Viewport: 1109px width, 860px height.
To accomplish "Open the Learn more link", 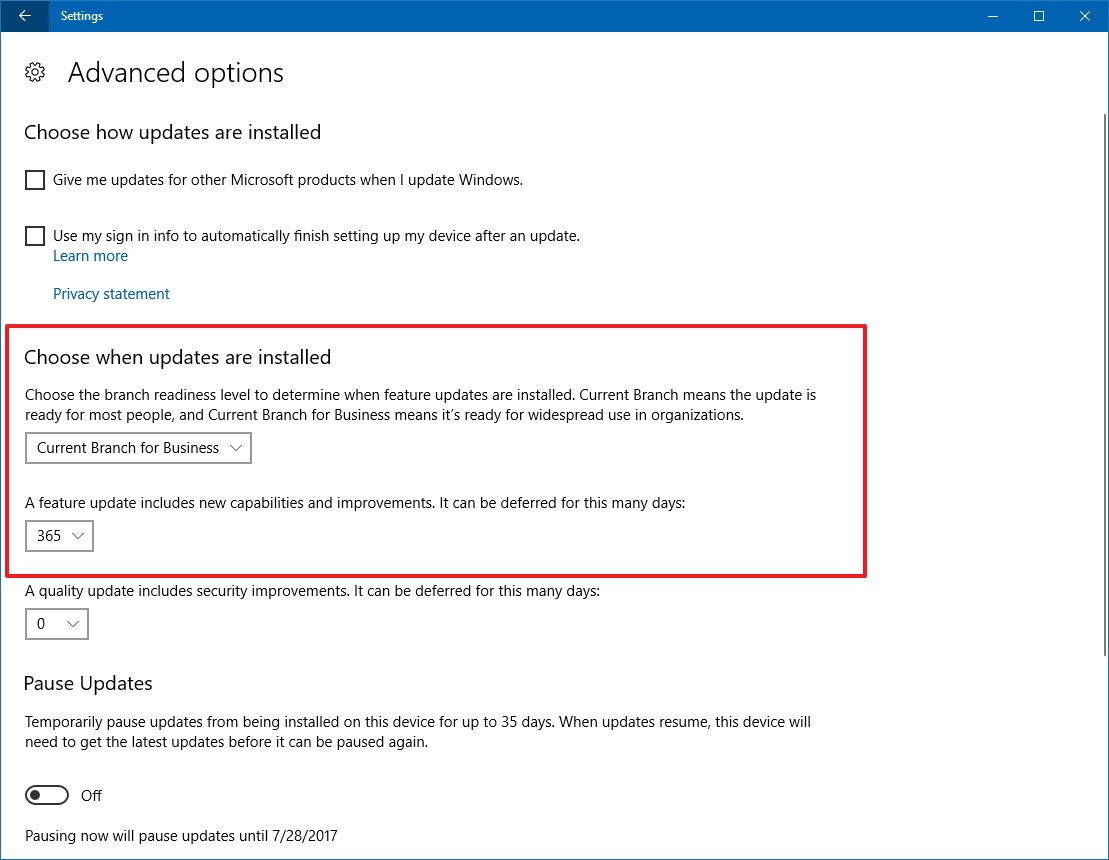I will click(90, 256).
